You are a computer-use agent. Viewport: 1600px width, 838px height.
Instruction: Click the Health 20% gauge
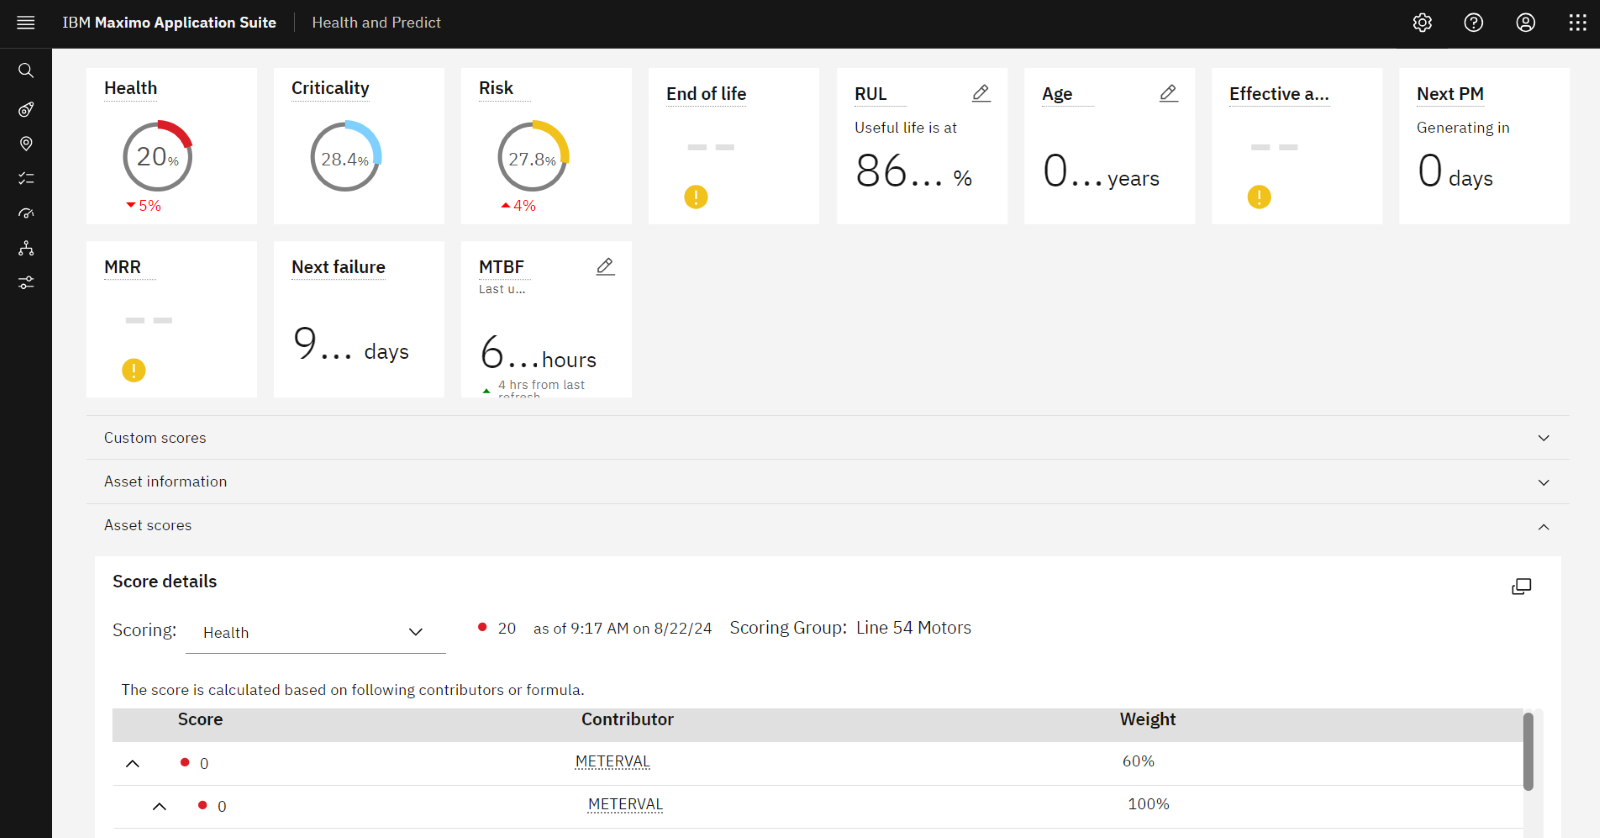click(158, 156)
